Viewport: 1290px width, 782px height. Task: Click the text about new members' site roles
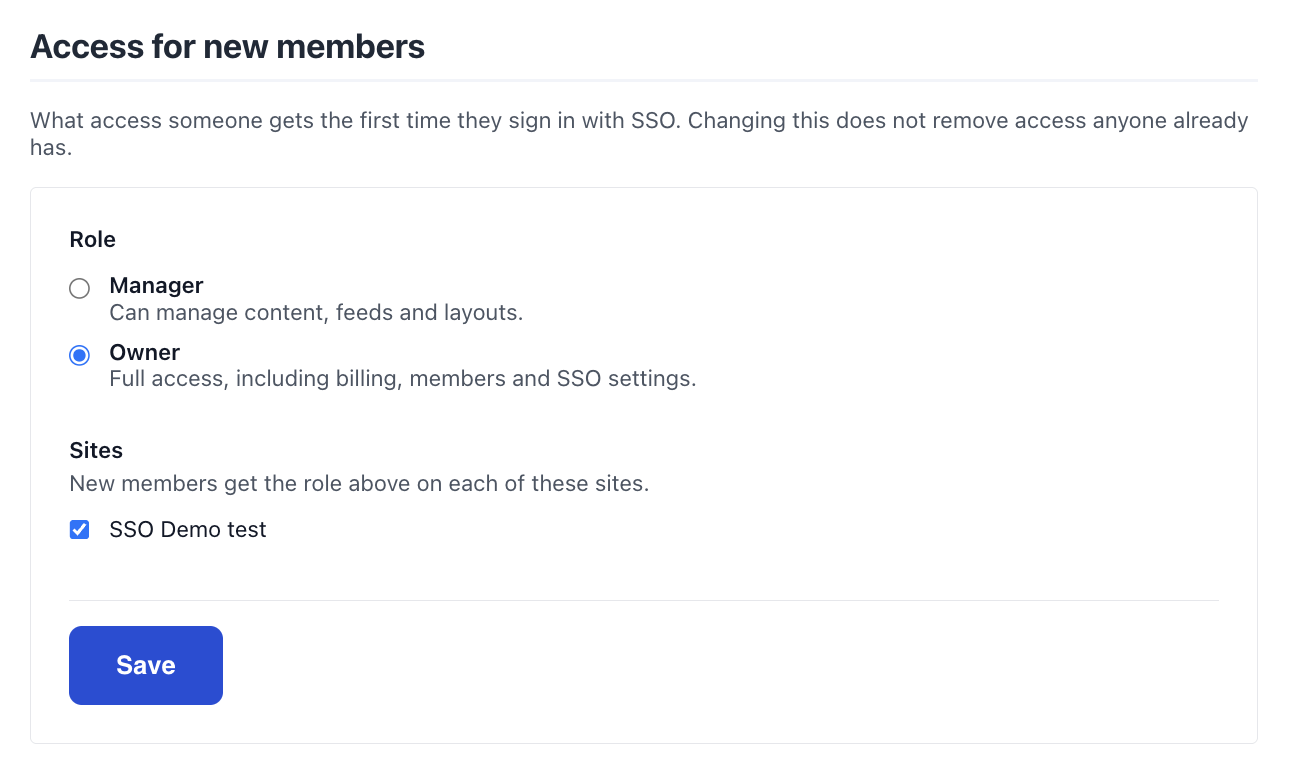click(x=359, y=484)
